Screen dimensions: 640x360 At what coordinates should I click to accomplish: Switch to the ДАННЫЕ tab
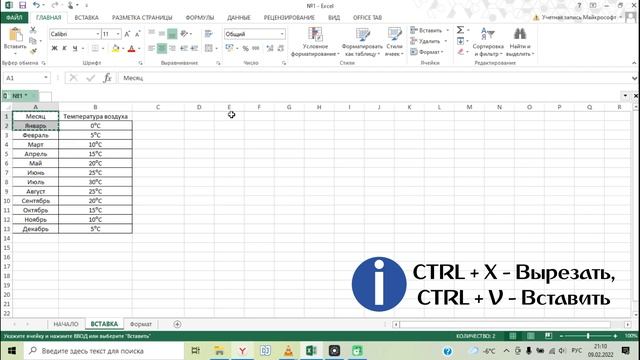point(239,18)
